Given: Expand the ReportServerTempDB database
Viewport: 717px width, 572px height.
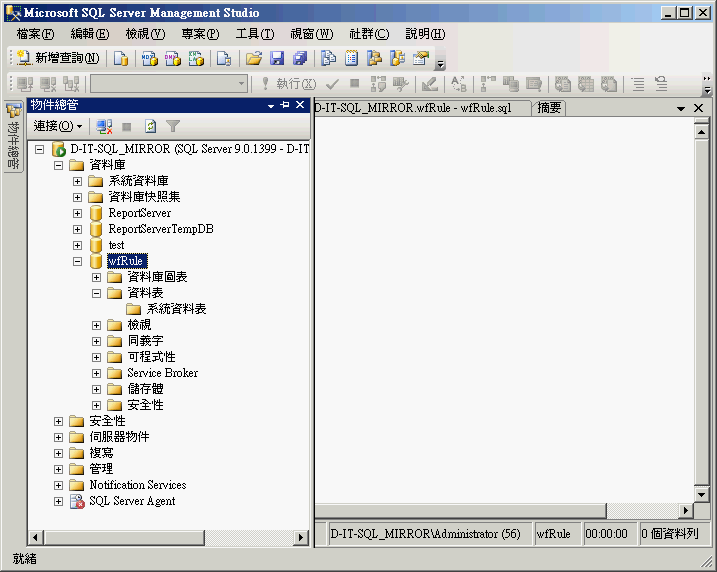Looking at the screenshot, I should [x=77, y=229].
